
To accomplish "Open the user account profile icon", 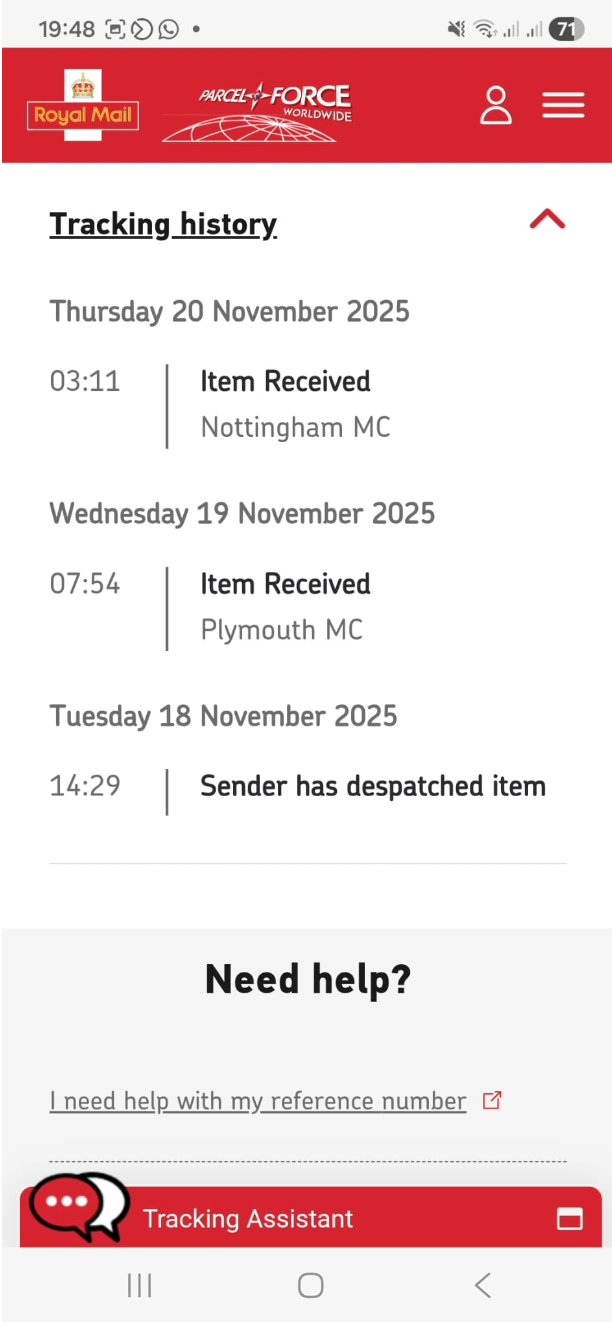I will click(x=495, y=105).
